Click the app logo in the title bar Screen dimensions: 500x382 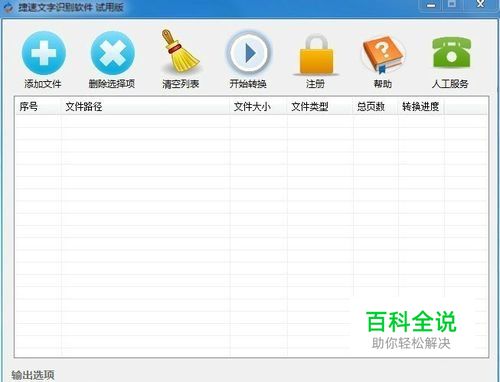click(x=8, y=7)
